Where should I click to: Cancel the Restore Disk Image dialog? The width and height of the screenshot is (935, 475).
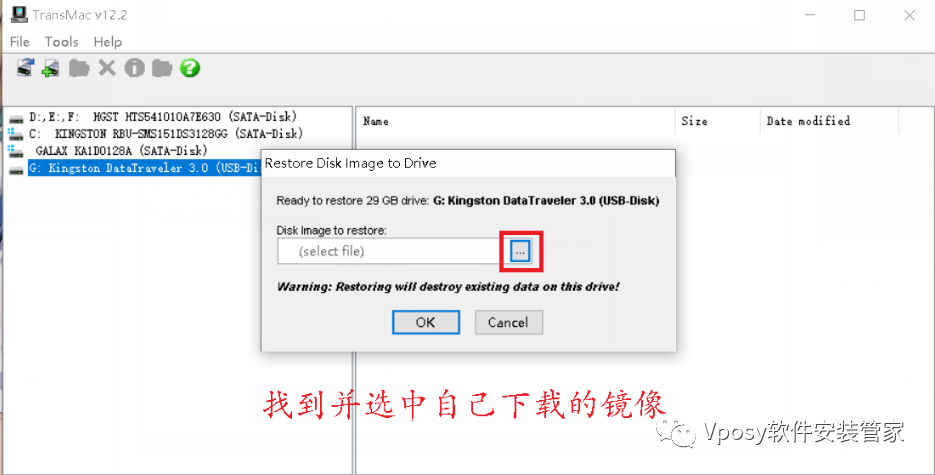(509, 322)
